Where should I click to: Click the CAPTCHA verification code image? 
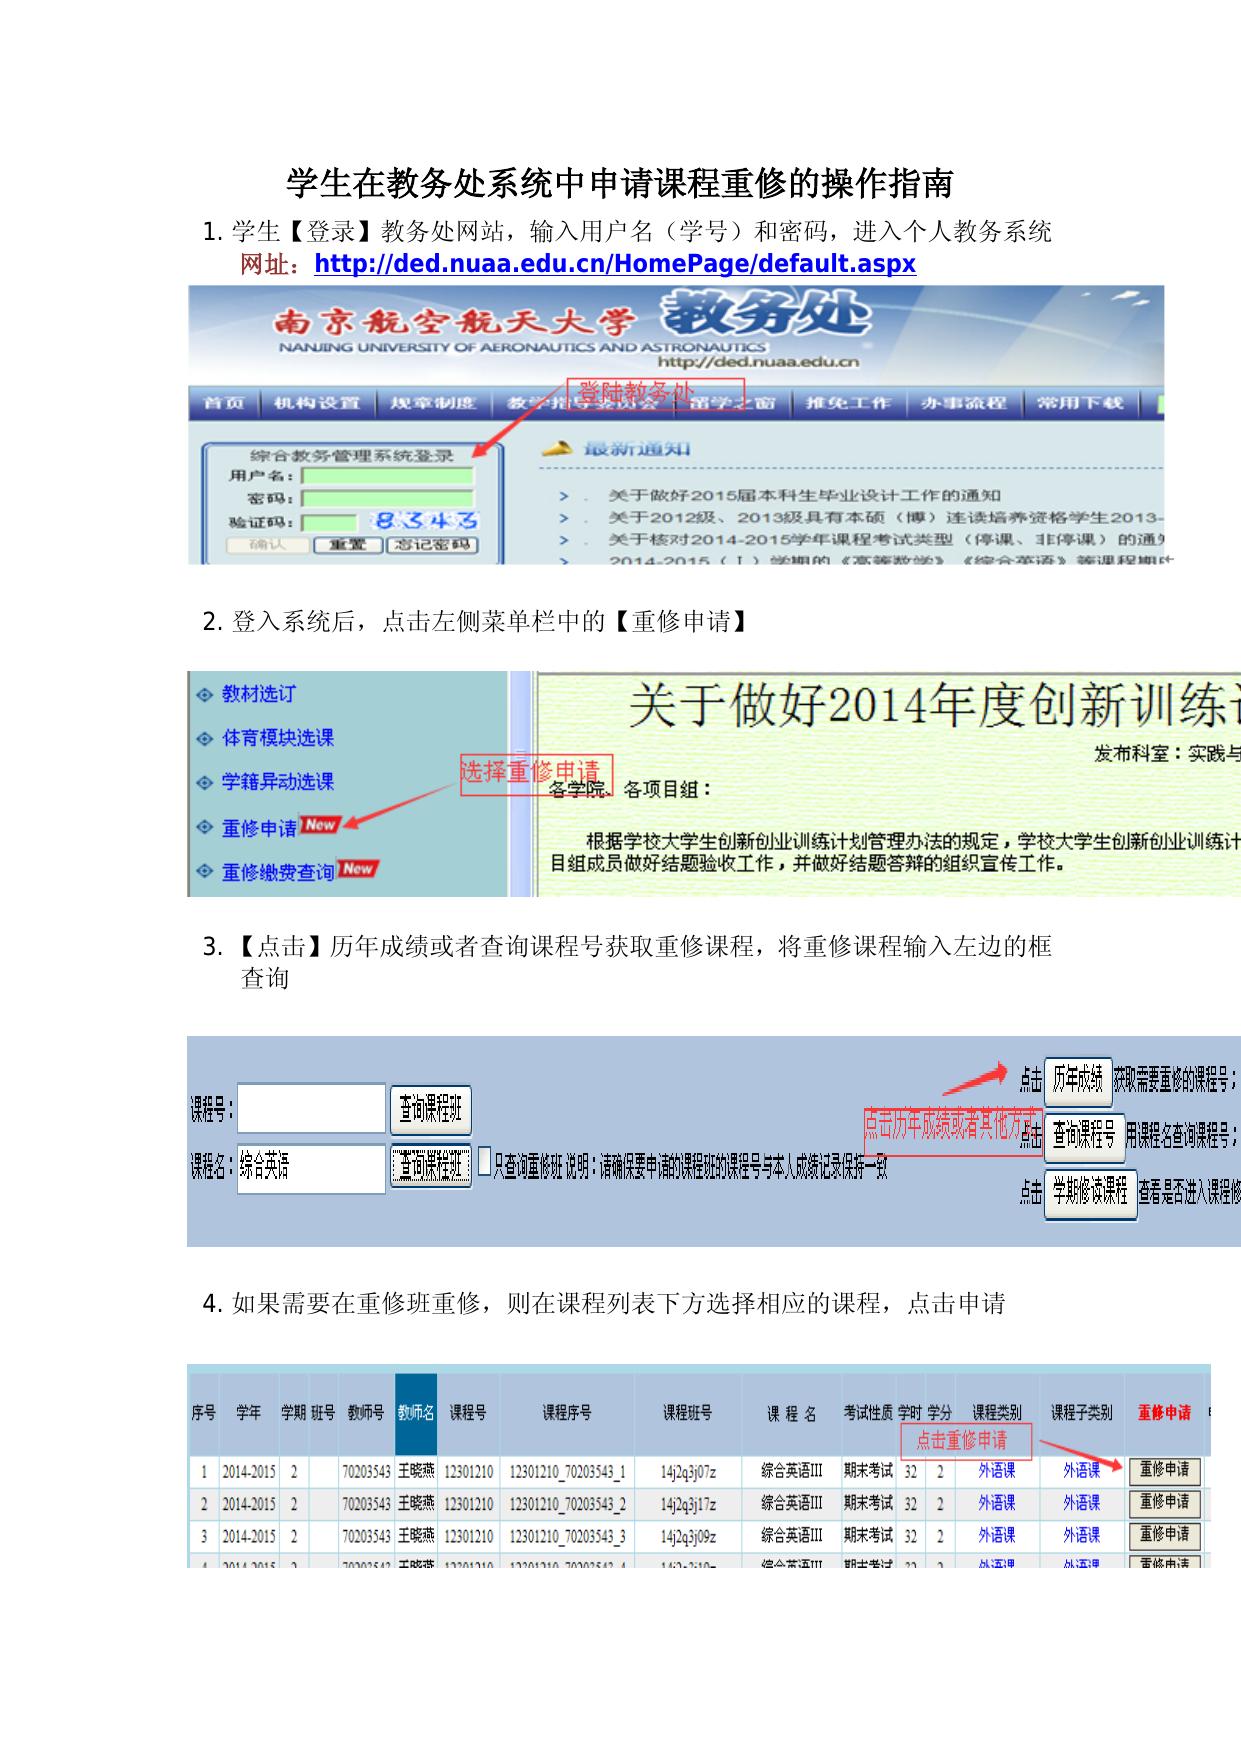[426, 521]
